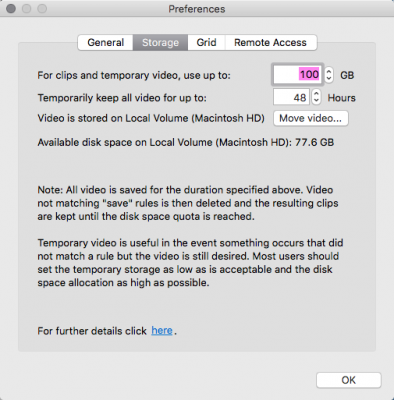Close the Preferences window
The height and width of the screenshot is (400, 394).
point(11,8)
